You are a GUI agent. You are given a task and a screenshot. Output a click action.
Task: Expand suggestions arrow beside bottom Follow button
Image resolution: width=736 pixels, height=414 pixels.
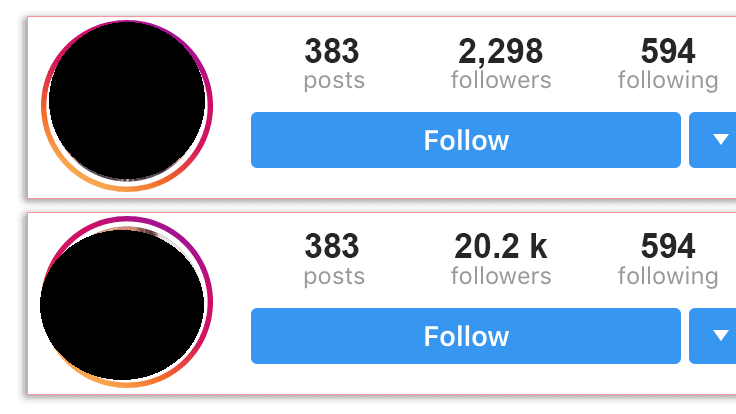713,336
